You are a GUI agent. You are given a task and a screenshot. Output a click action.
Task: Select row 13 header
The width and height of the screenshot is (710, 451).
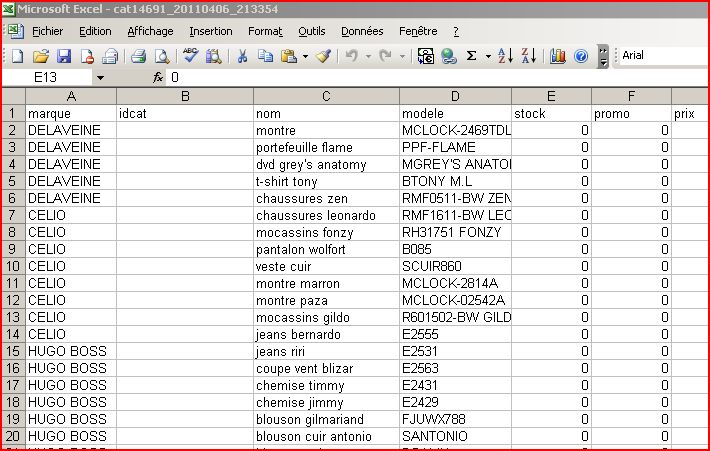pyautogui.click(x=13, y=317)
